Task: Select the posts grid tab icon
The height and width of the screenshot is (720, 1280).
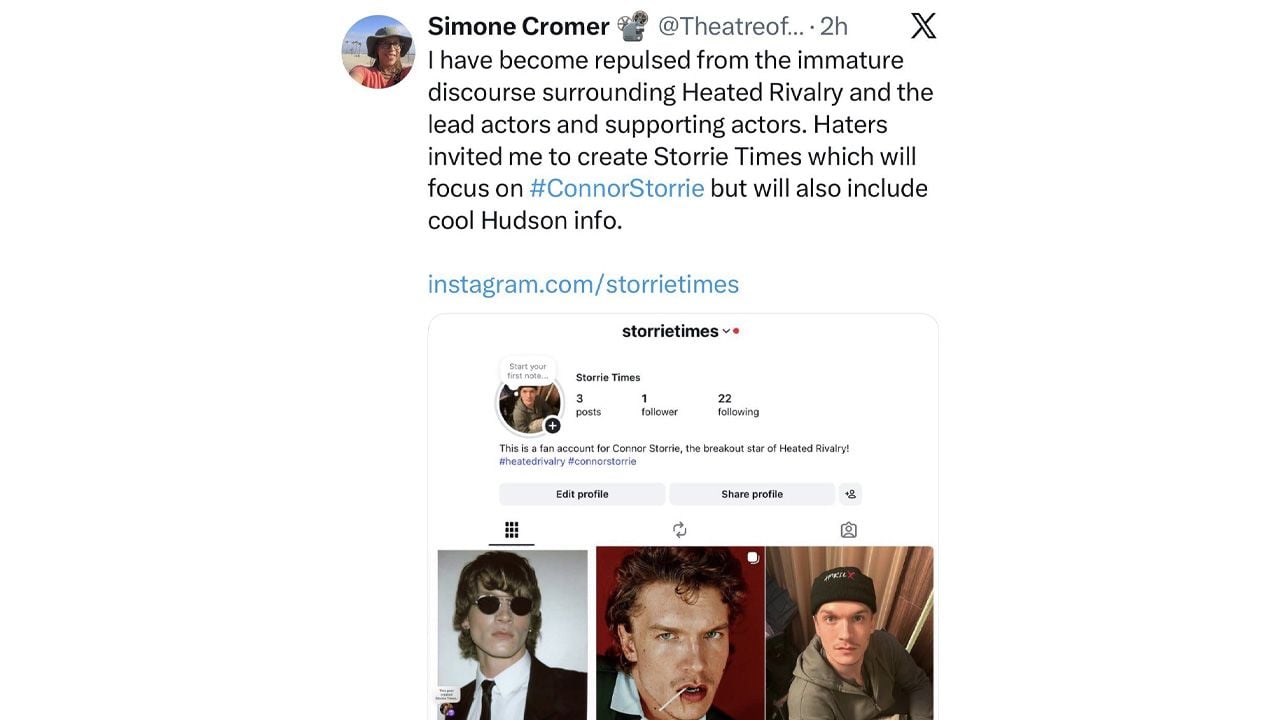Action: tap(511, 530)
